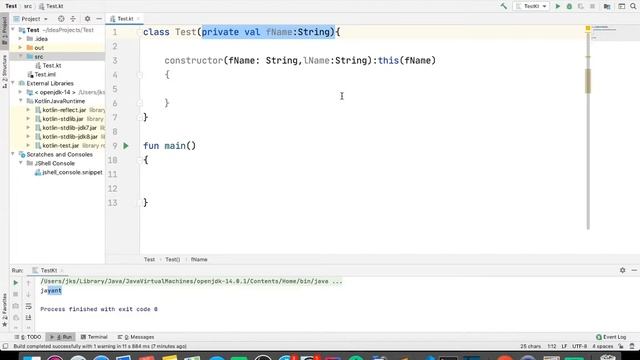Click the locate current file target icon

coord(61,19)
